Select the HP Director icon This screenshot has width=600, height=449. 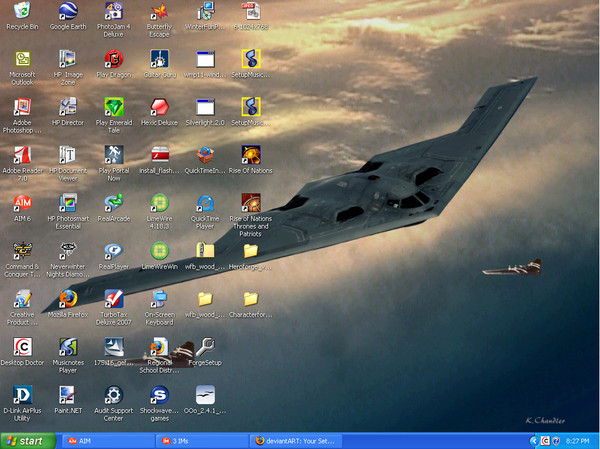[68, 107]
